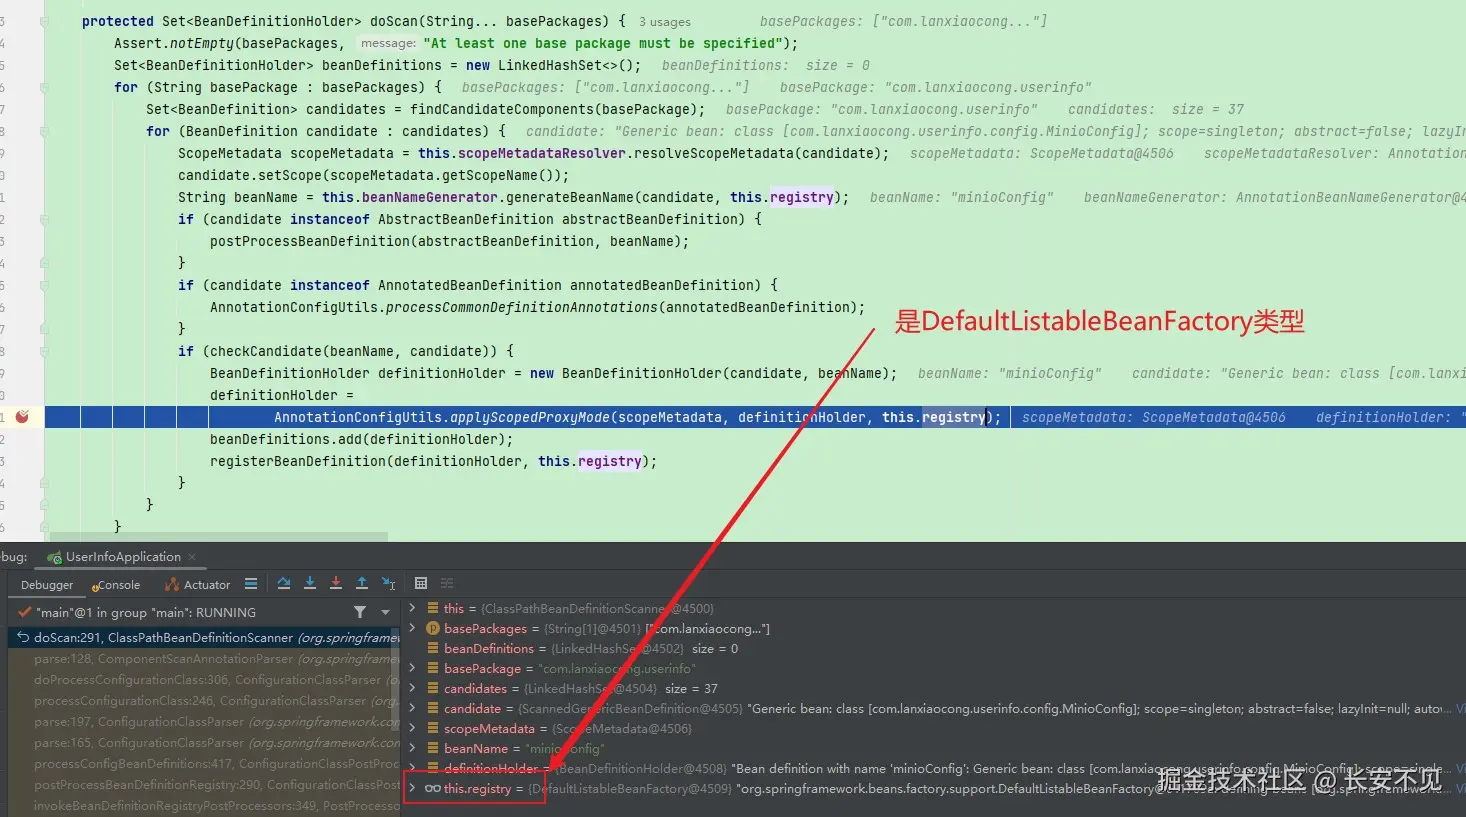The height and width of the screenshot is (817, 1466).
Task: Click the field icon next to candidates variable
Action: [433, 689]
